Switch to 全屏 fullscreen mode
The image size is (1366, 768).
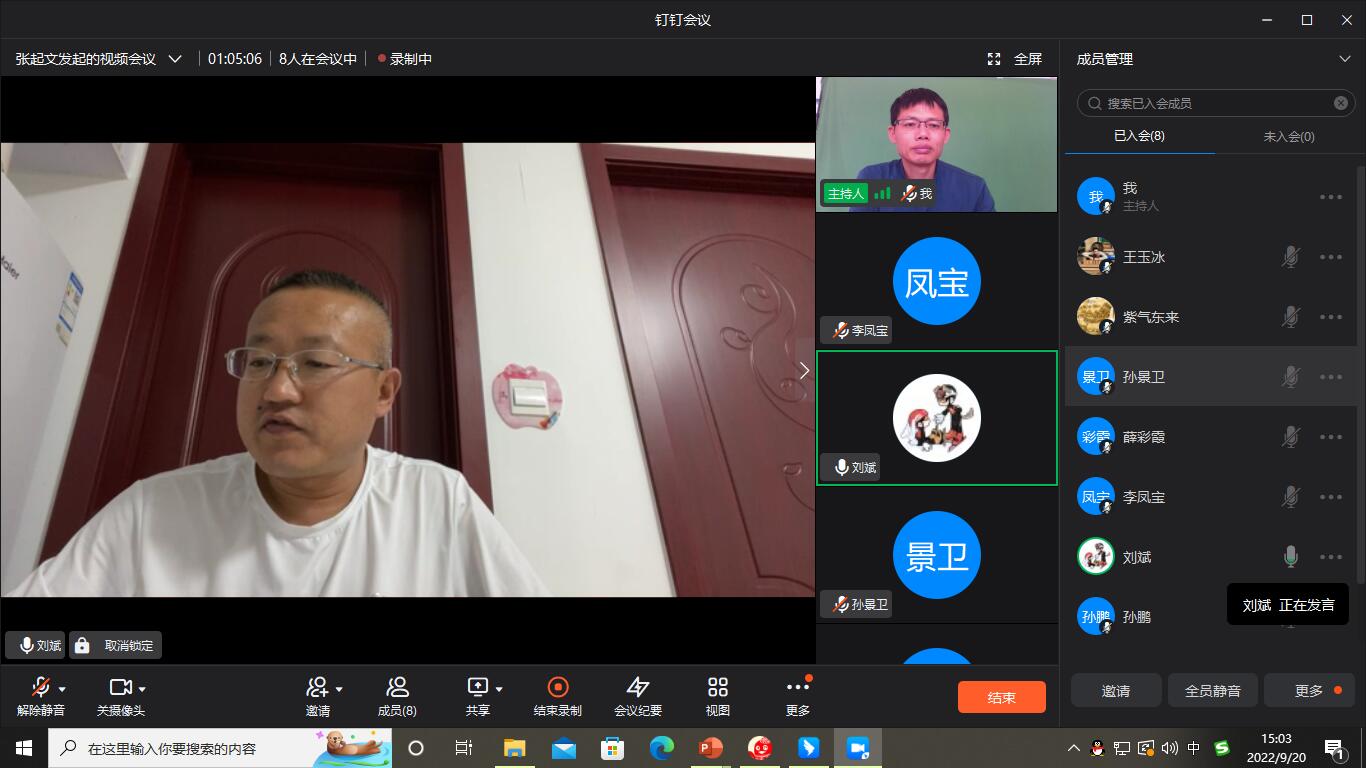[x=1015, y=59]
